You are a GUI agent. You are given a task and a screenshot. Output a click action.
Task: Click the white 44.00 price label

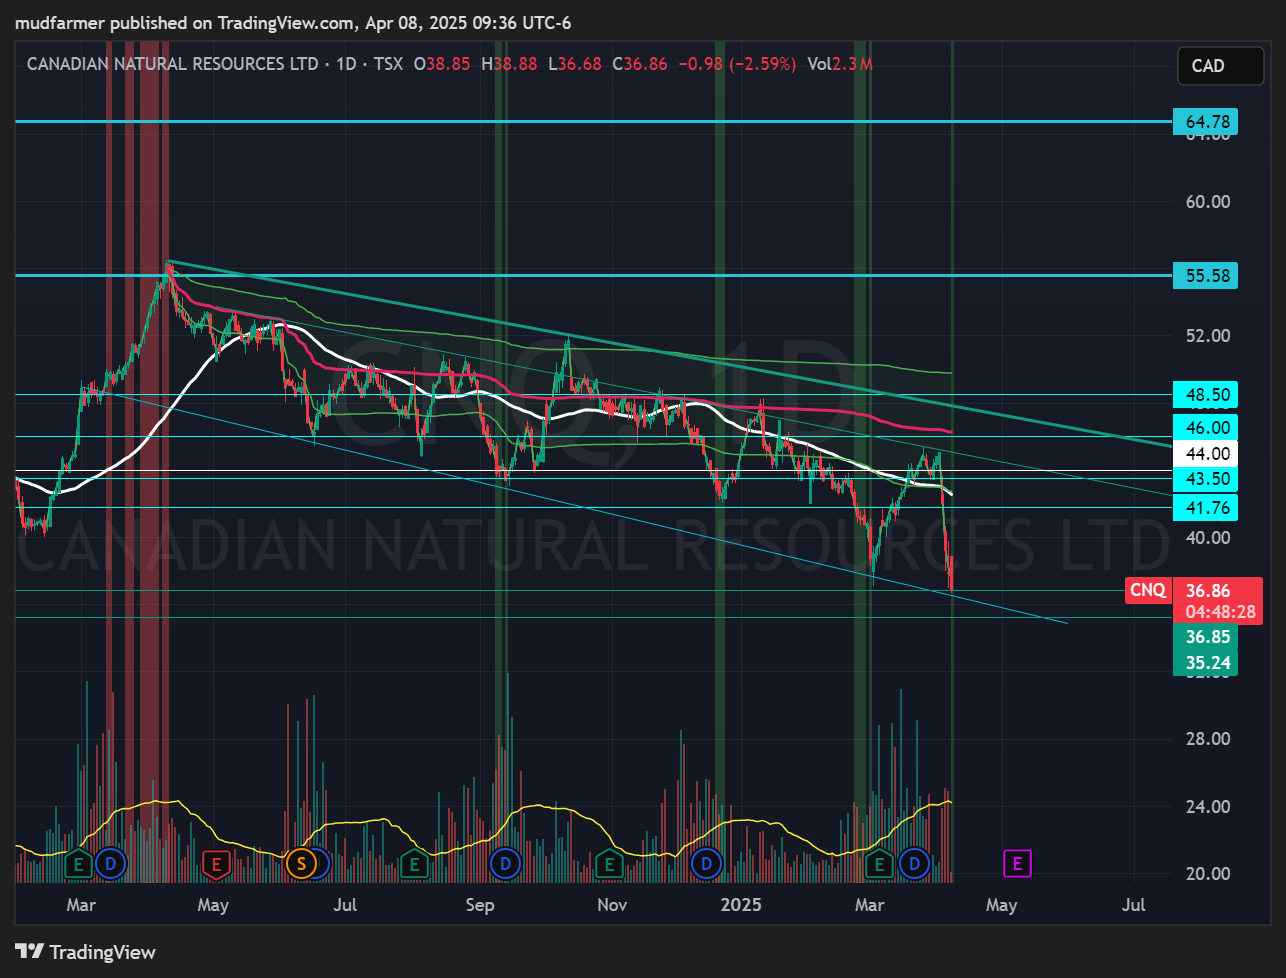point(1204,454)
